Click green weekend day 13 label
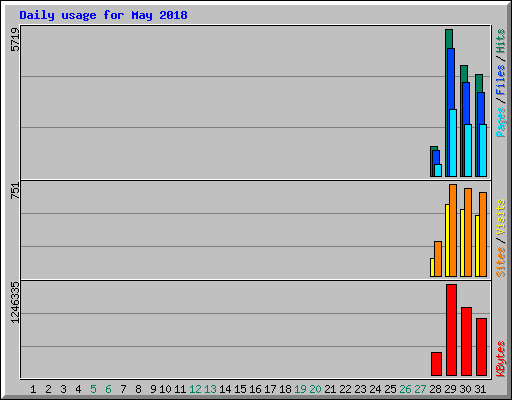Image resolution: width=512 pixels, height=400 pixels. tap(210, 389)
